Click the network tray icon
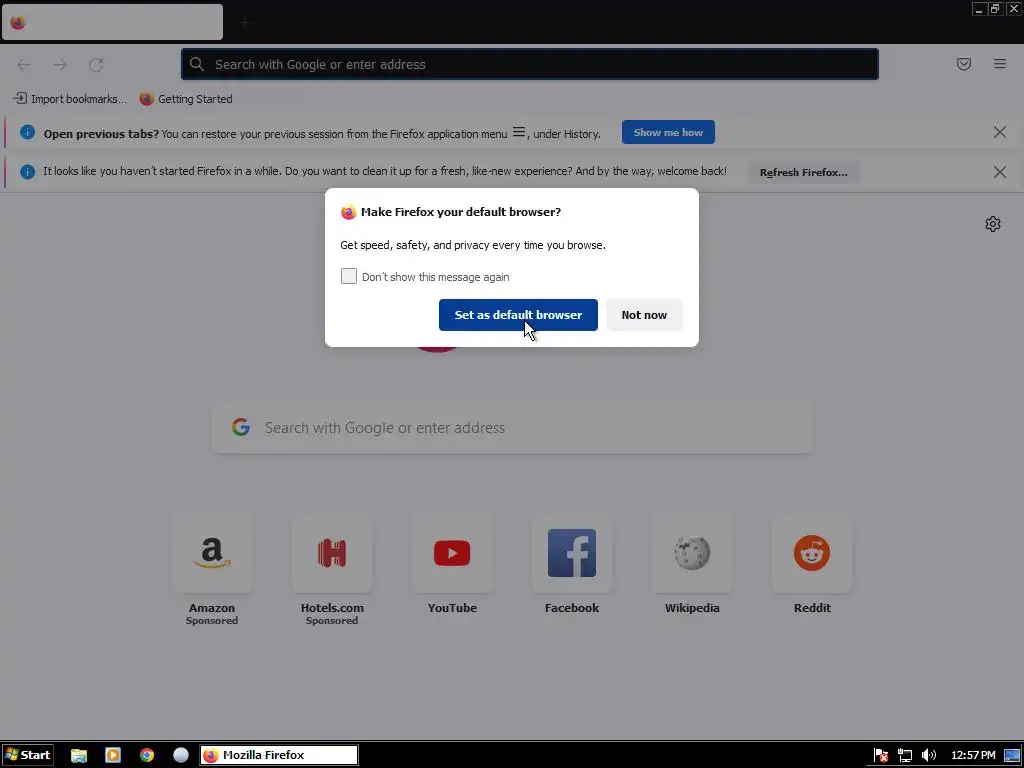The width and height of the screenshot is (1024, 768). click(904, 756)
